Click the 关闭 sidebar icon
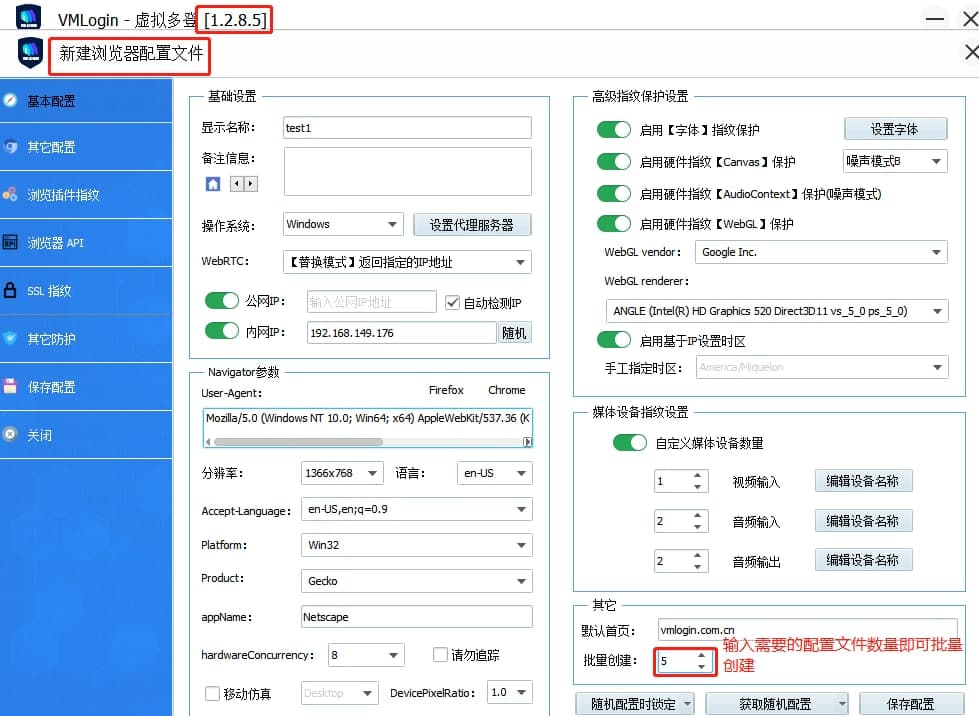Viewport: 979px width, 716px height. click(x=11, y=435)
